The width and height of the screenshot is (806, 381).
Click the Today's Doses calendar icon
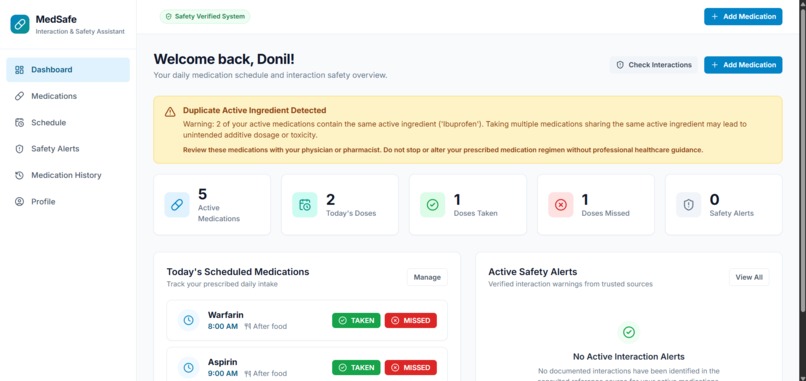pos(305,205)
